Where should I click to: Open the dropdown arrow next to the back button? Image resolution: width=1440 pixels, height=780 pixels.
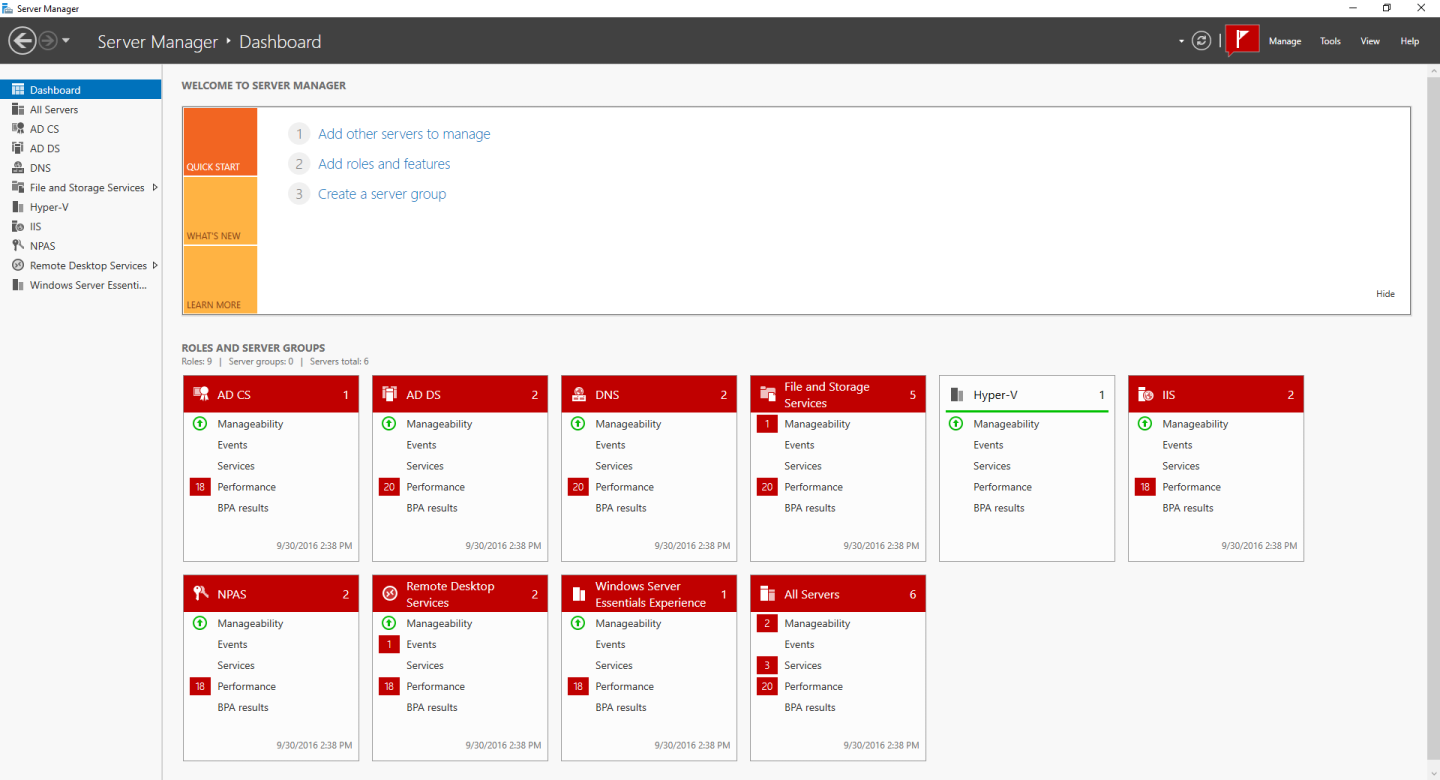pyautogui.click(x=66, y=41)
